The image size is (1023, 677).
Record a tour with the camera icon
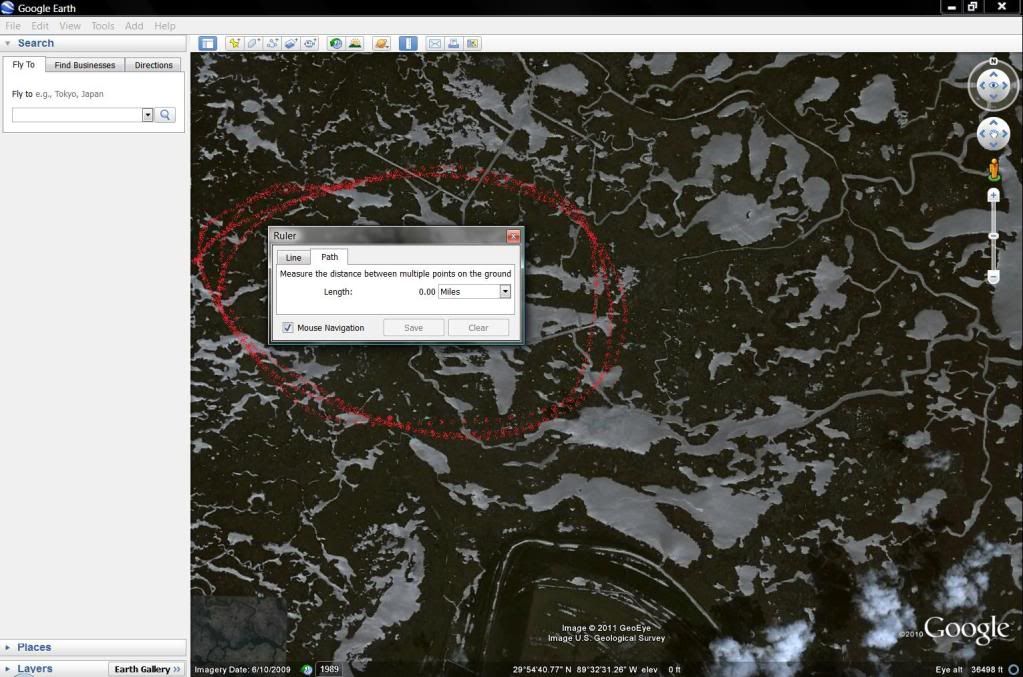[310, 43]
